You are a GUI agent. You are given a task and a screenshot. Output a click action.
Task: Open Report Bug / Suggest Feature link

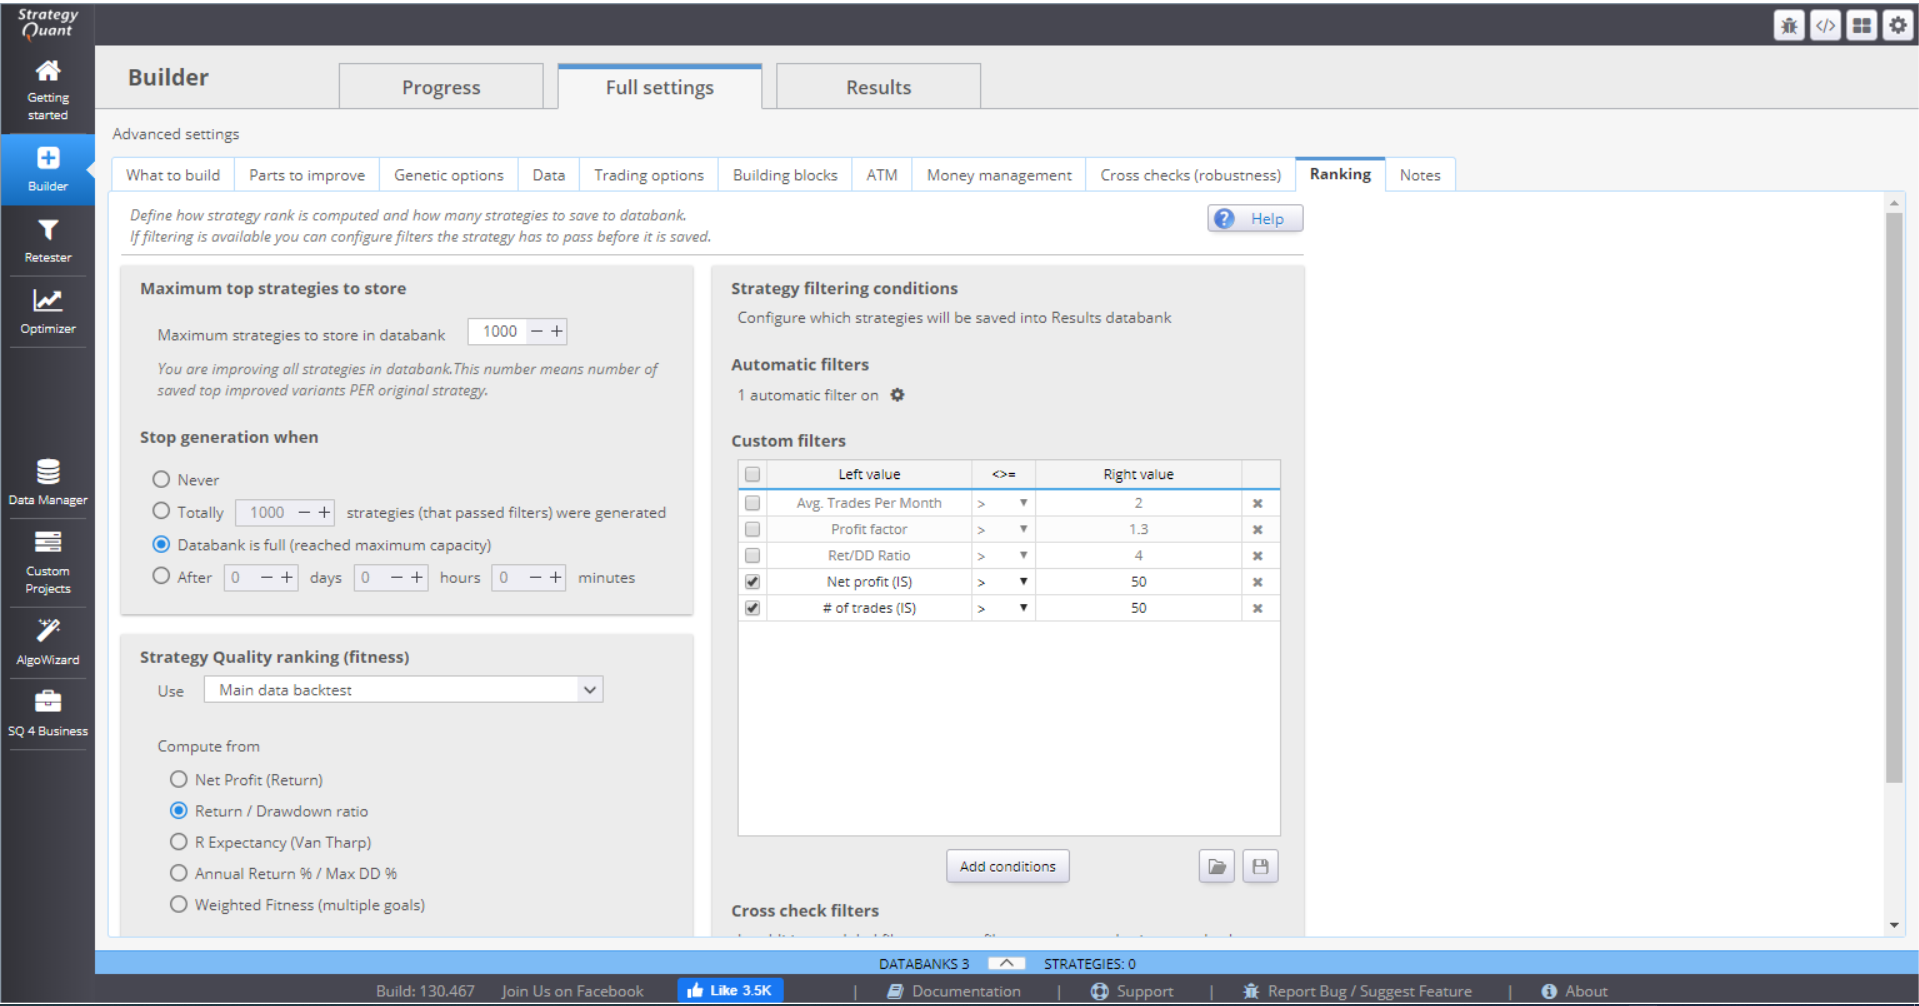[1357, 991]
